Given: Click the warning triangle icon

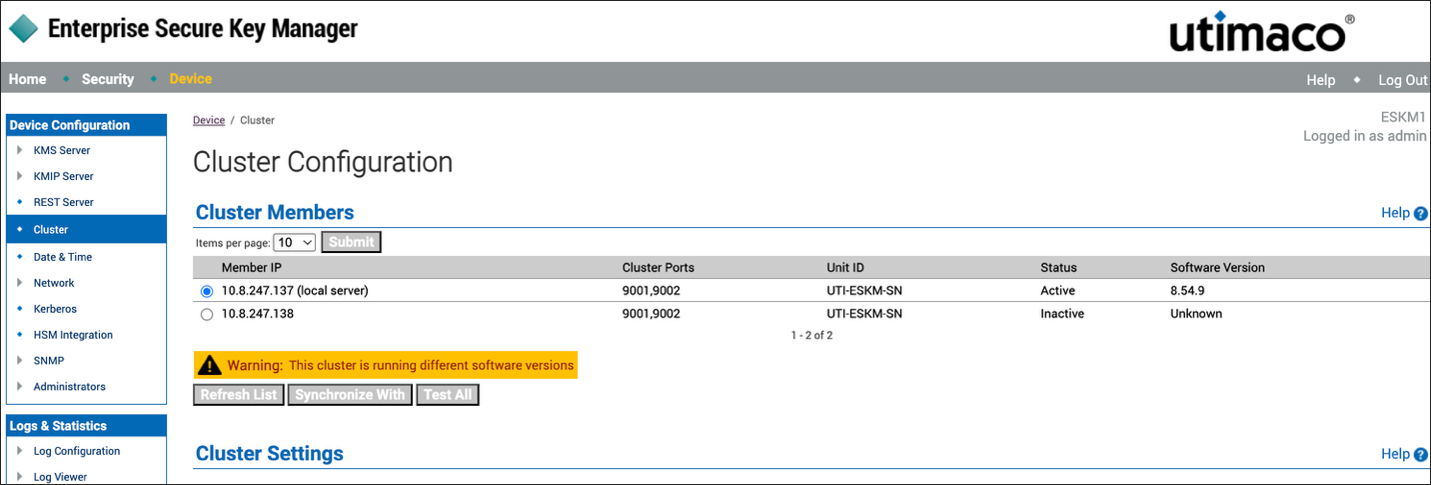Looking at the screenshot, I should click(x=209, y=365).
